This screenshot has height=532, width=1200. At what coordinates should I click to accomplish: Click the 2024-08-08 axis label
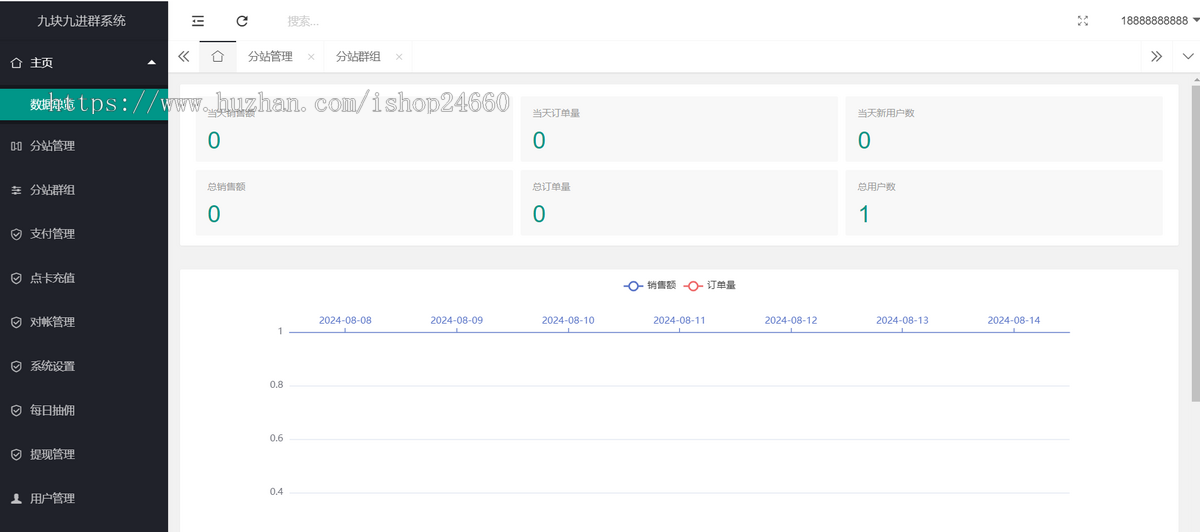[345, 320]
